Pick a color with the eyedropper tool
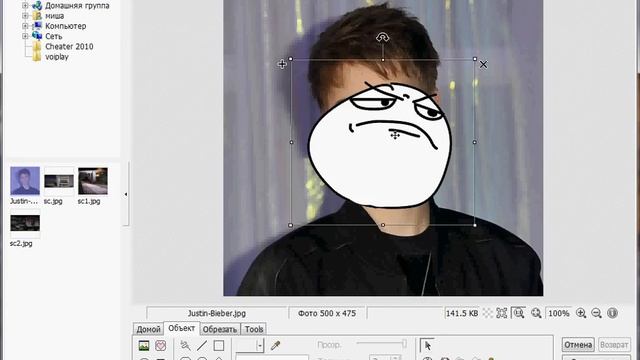This screenshot has height=360, width=640. (x=276, y=345)
